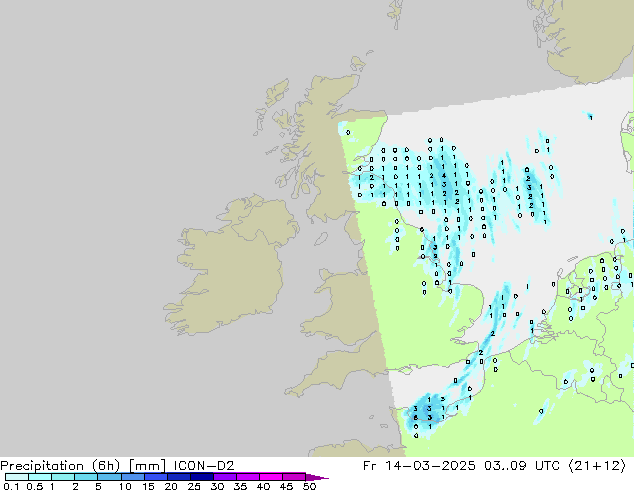Click the '03..09 UTC' time range text
This screenshot has width=634, height=490.
coord(522,466)
